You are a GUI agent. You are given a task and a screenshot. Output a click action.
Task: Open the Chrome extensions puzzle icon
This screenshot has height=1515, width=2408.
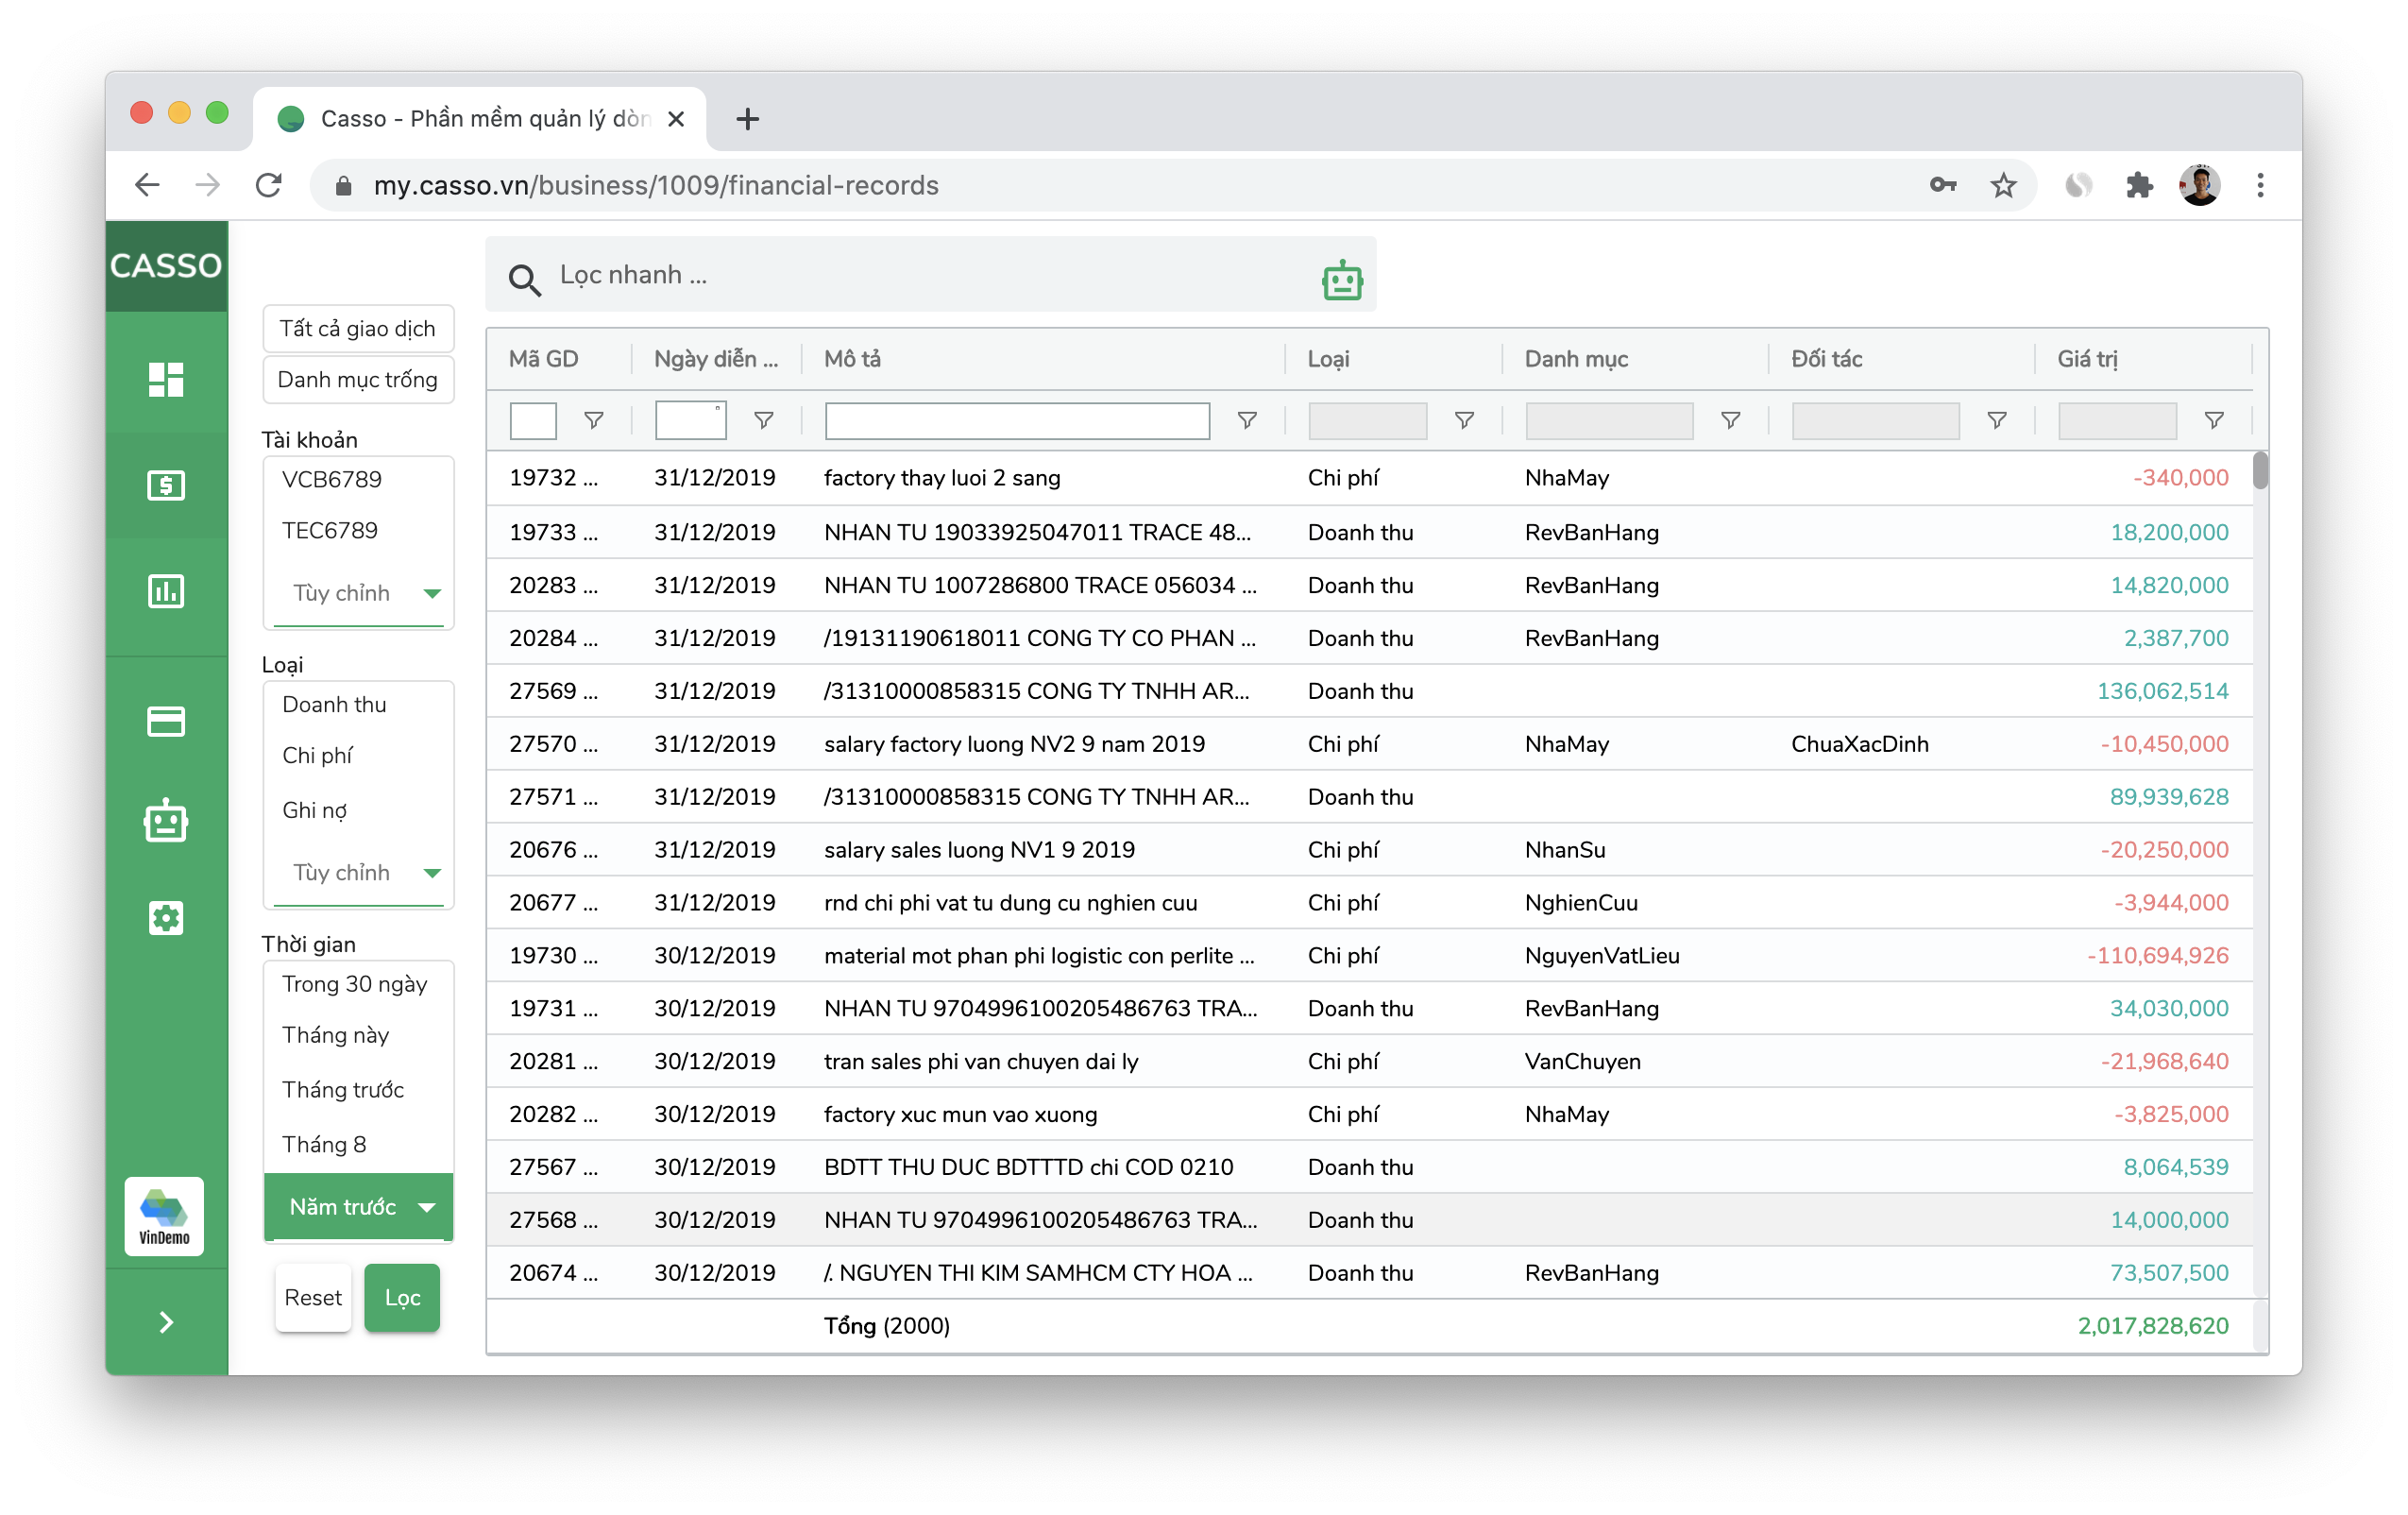tap(2138, 185)
